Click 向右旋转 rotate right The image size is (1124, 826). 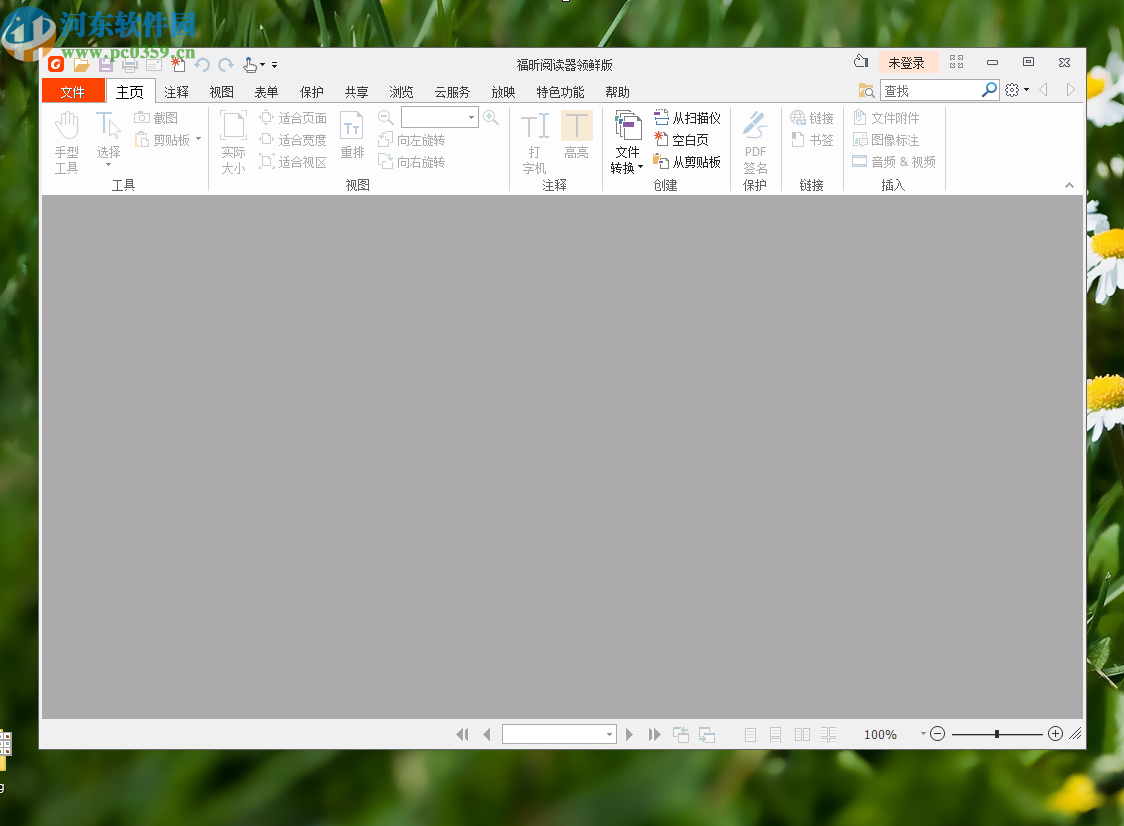coord(412,162)
